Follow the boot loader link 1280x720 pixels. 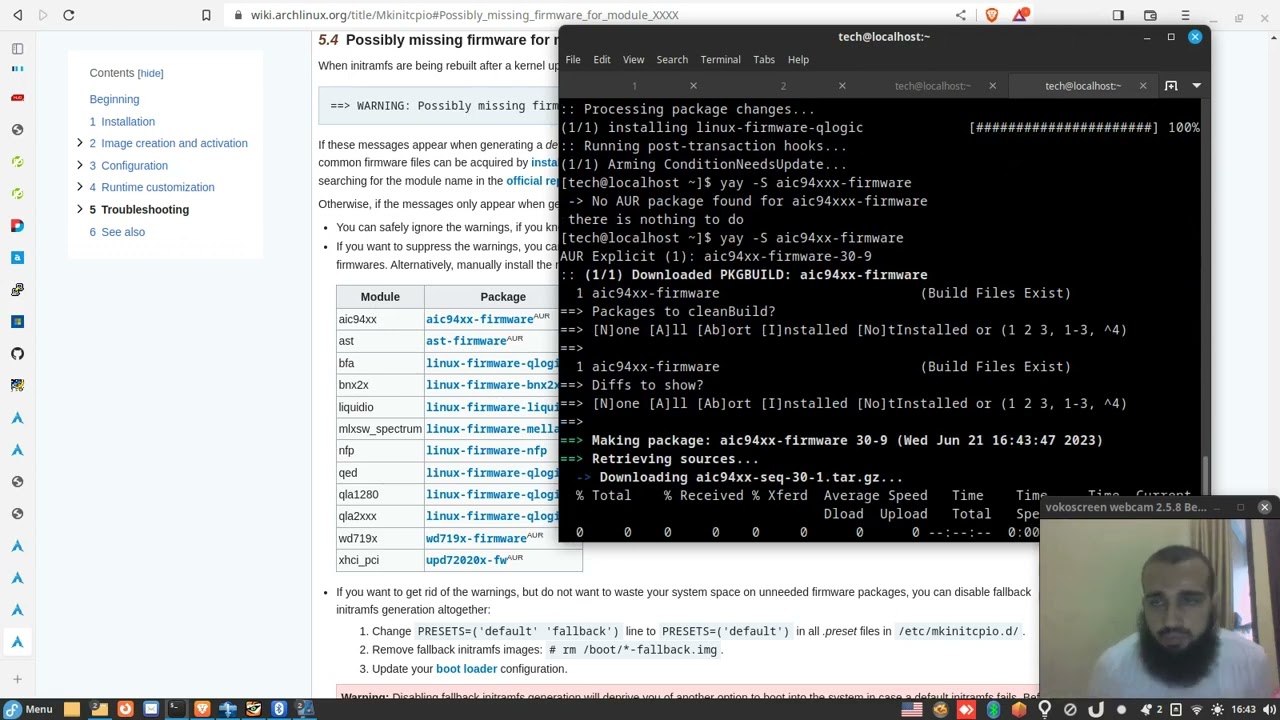[466, 669]
